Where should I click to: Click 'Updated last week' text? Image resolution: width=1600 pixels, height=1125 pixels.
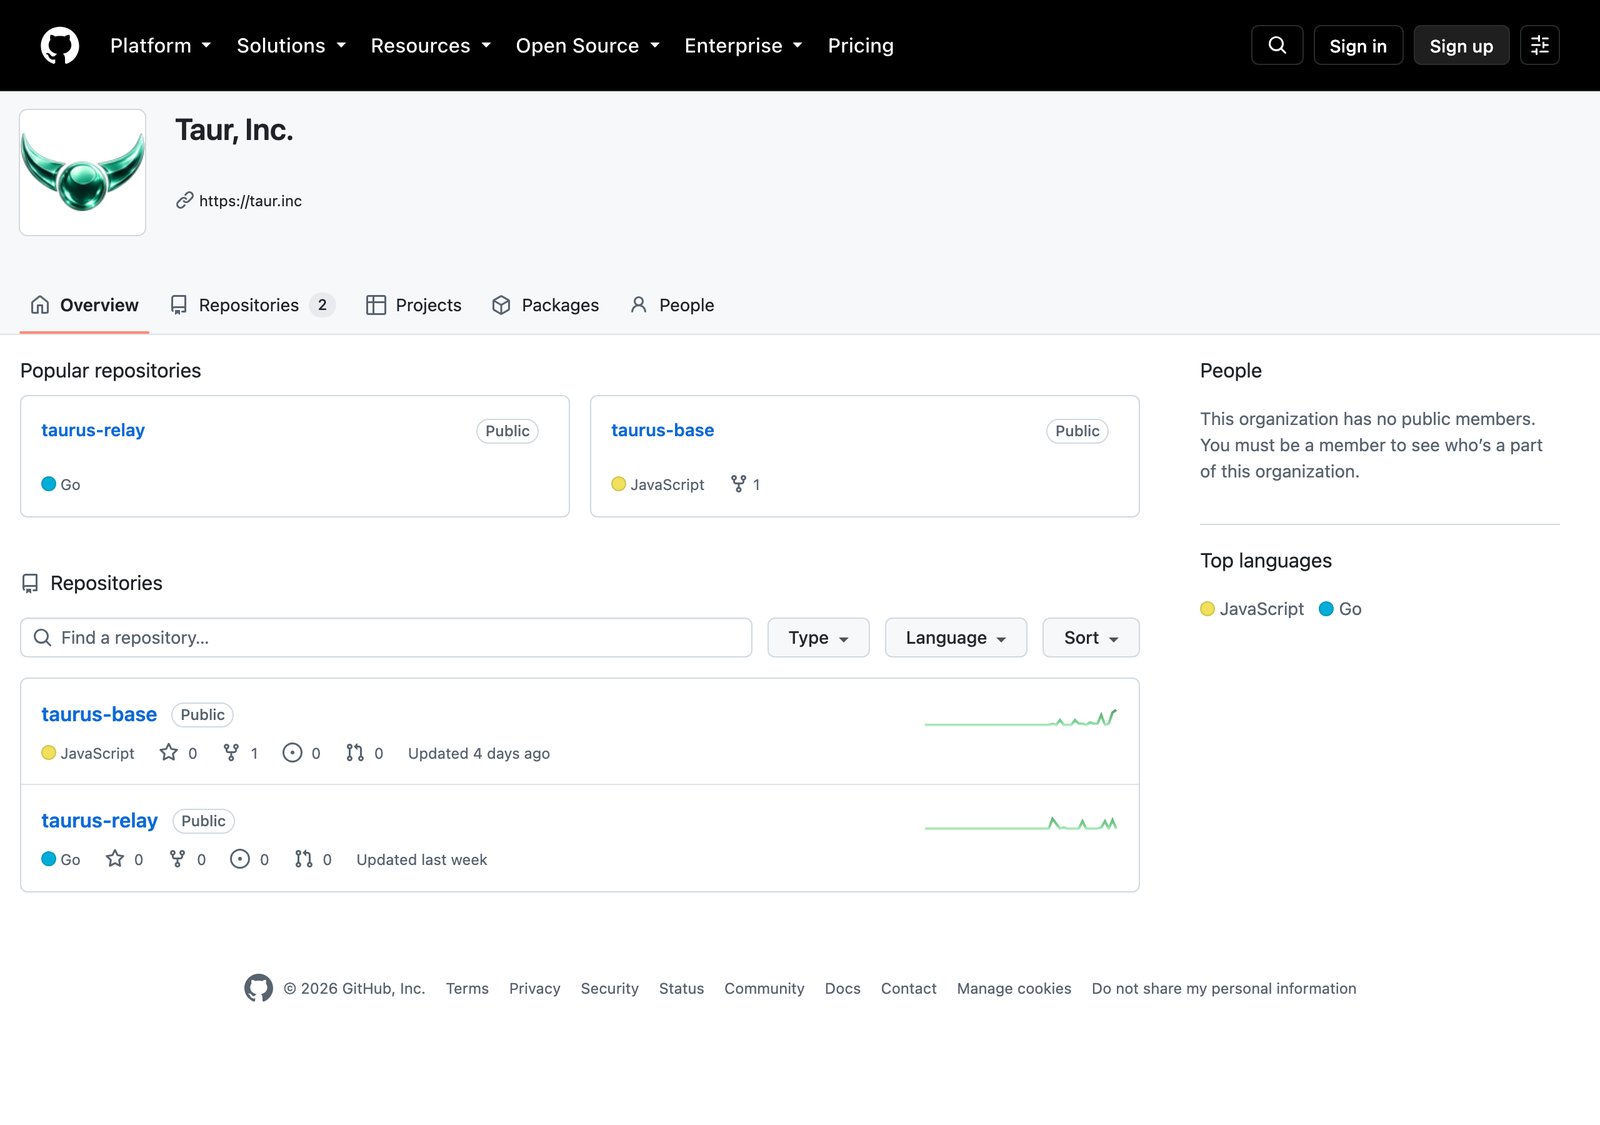point(422,859)
